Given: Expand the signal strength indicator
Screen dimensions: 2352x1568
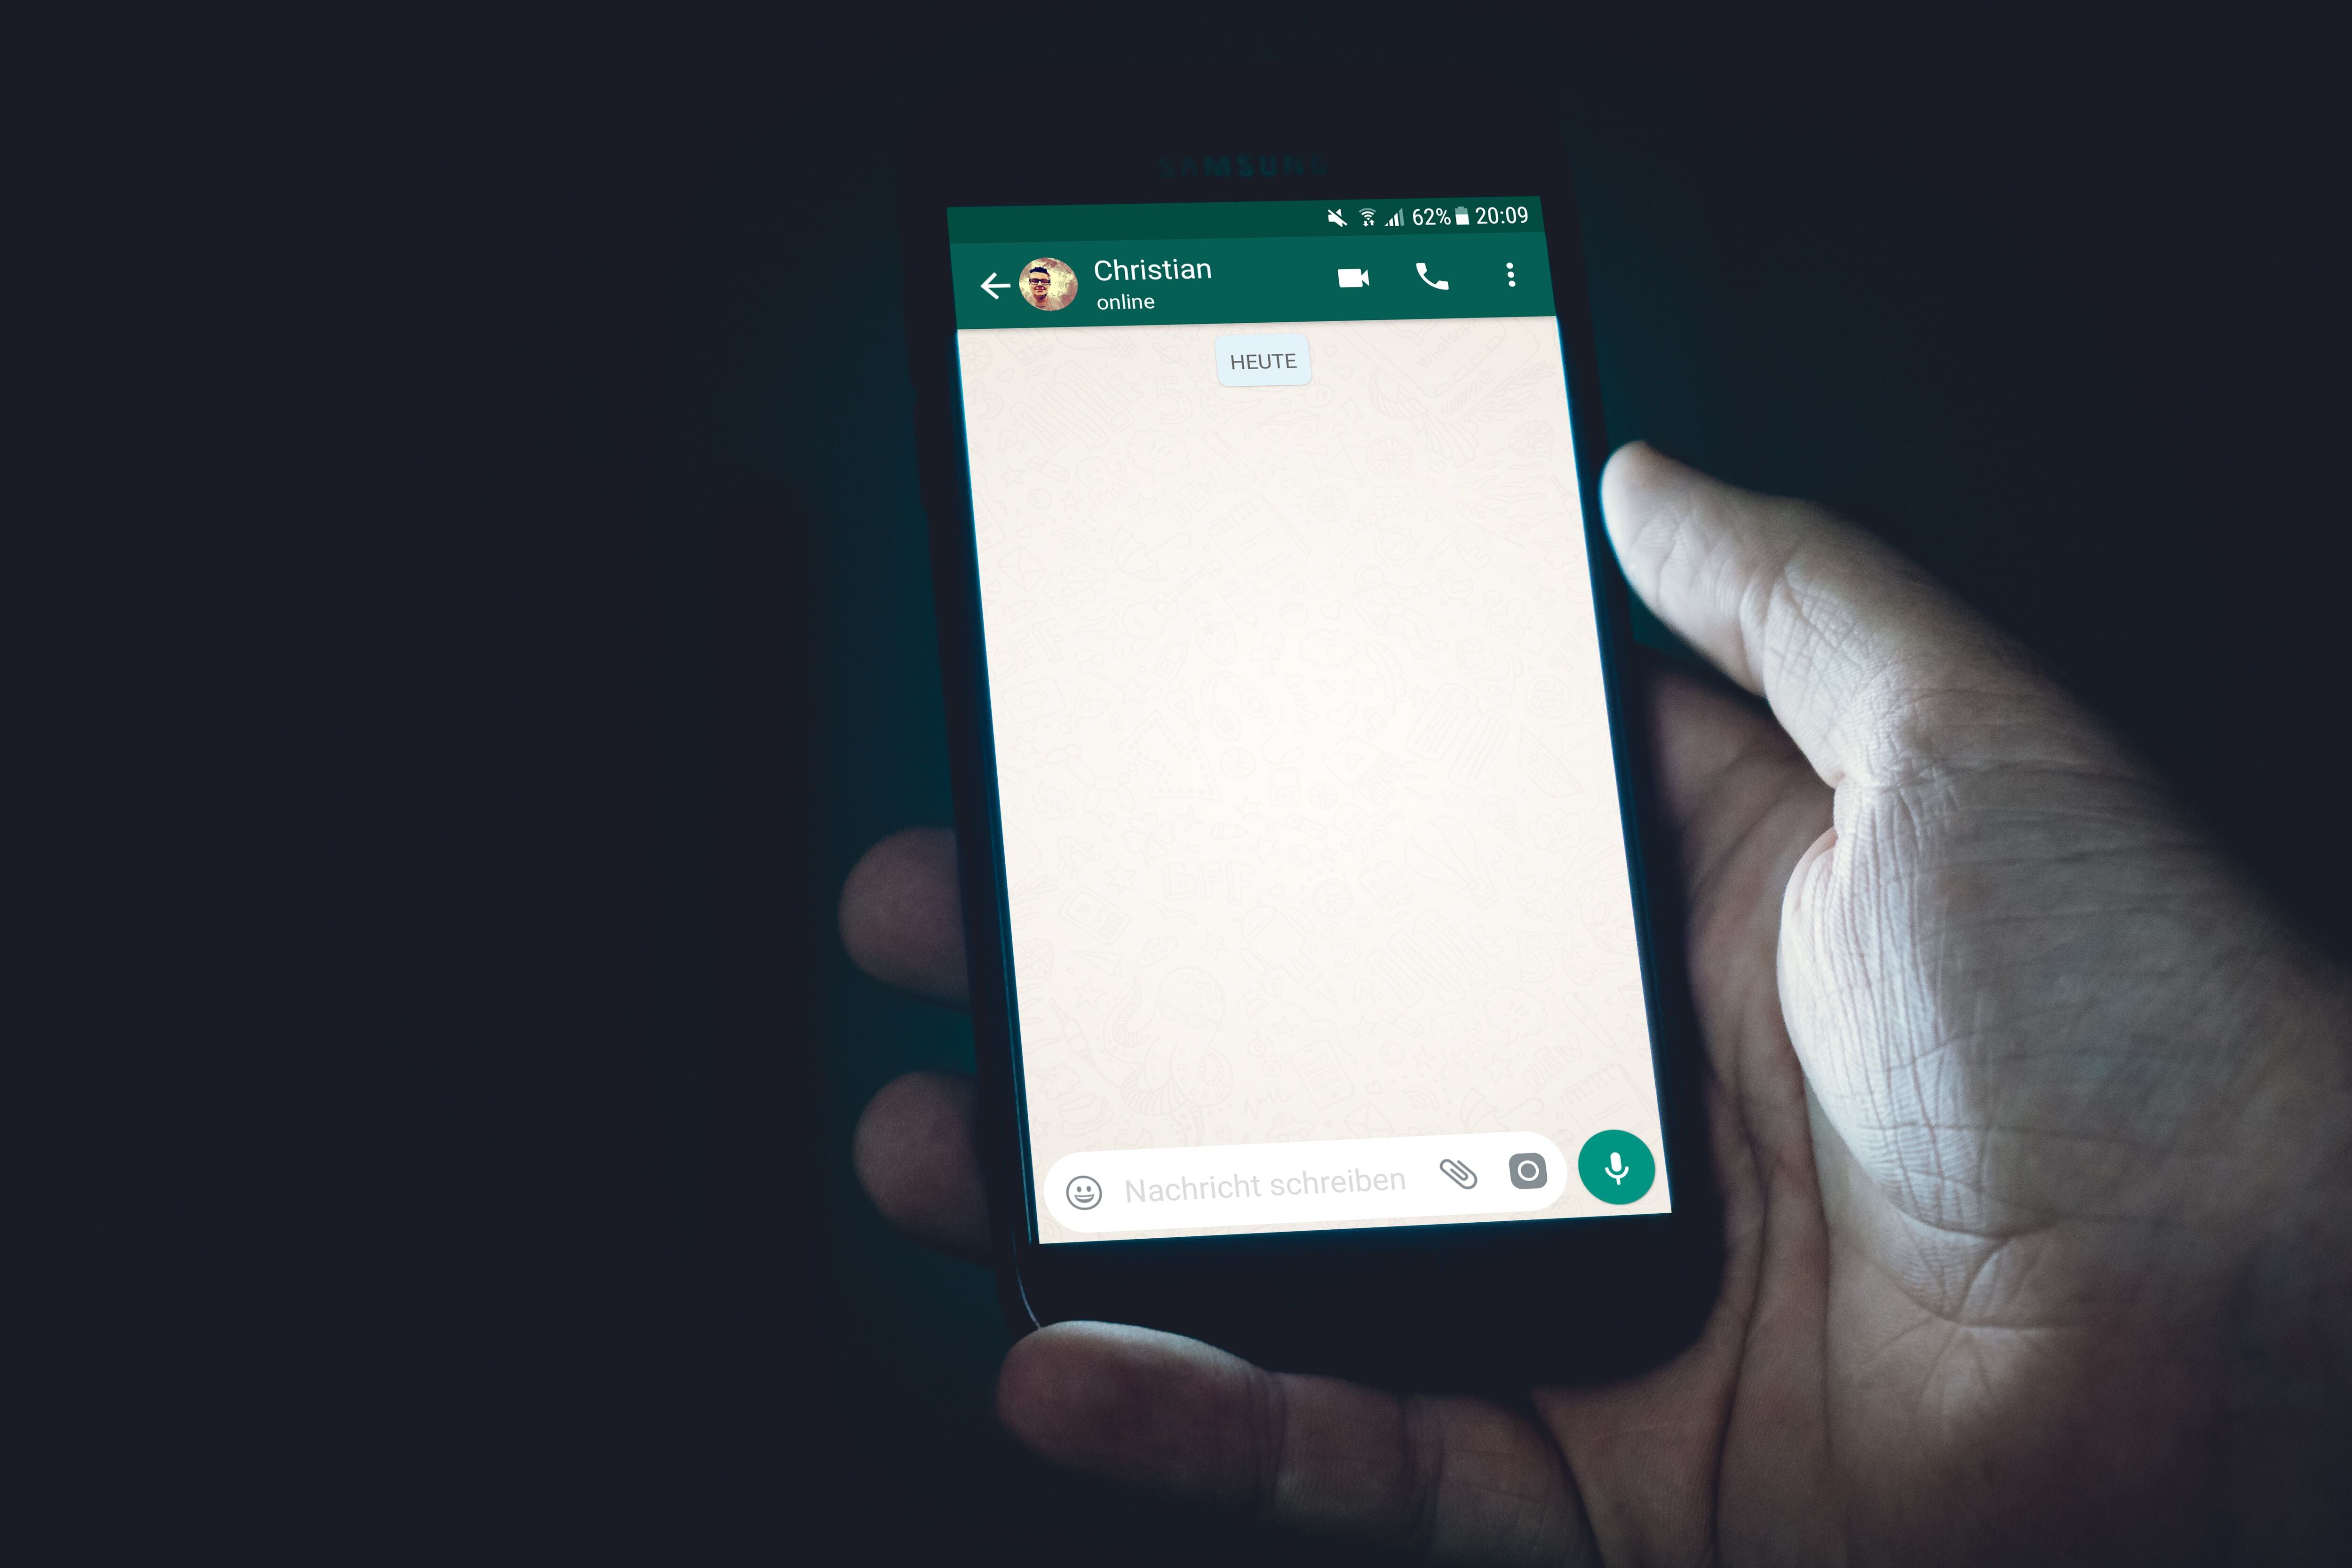Looking at the screenshot, I should 1388,210.
